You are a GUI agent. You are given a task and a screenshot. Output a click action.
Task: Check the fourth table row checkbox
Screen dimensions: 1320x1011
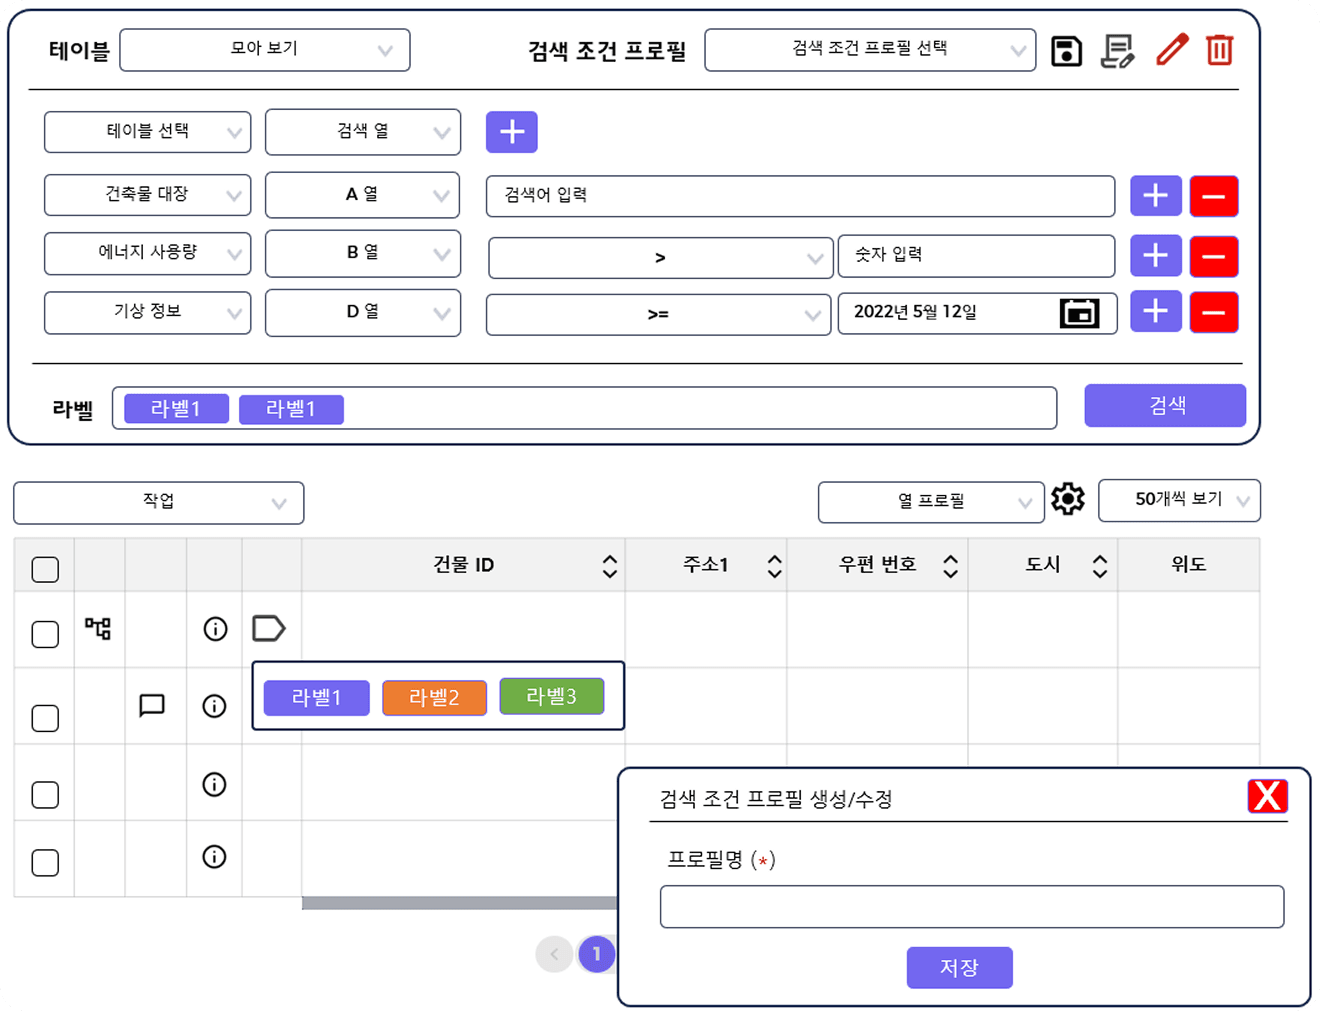(x=45, y=863)
